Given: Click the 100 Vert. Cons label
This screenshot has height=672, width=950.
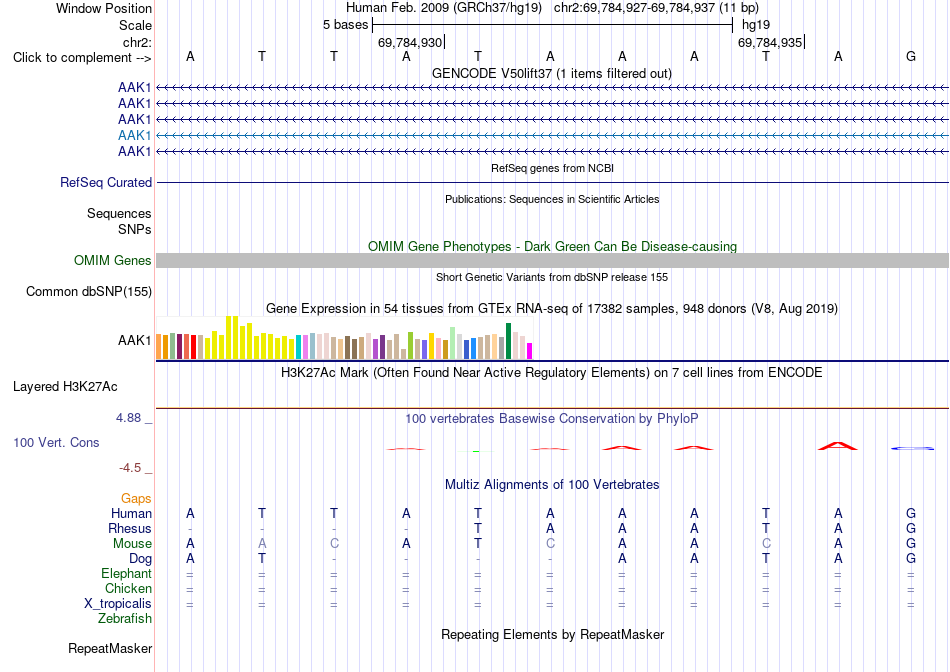Looking at the screenshot, I should (56, 442).
